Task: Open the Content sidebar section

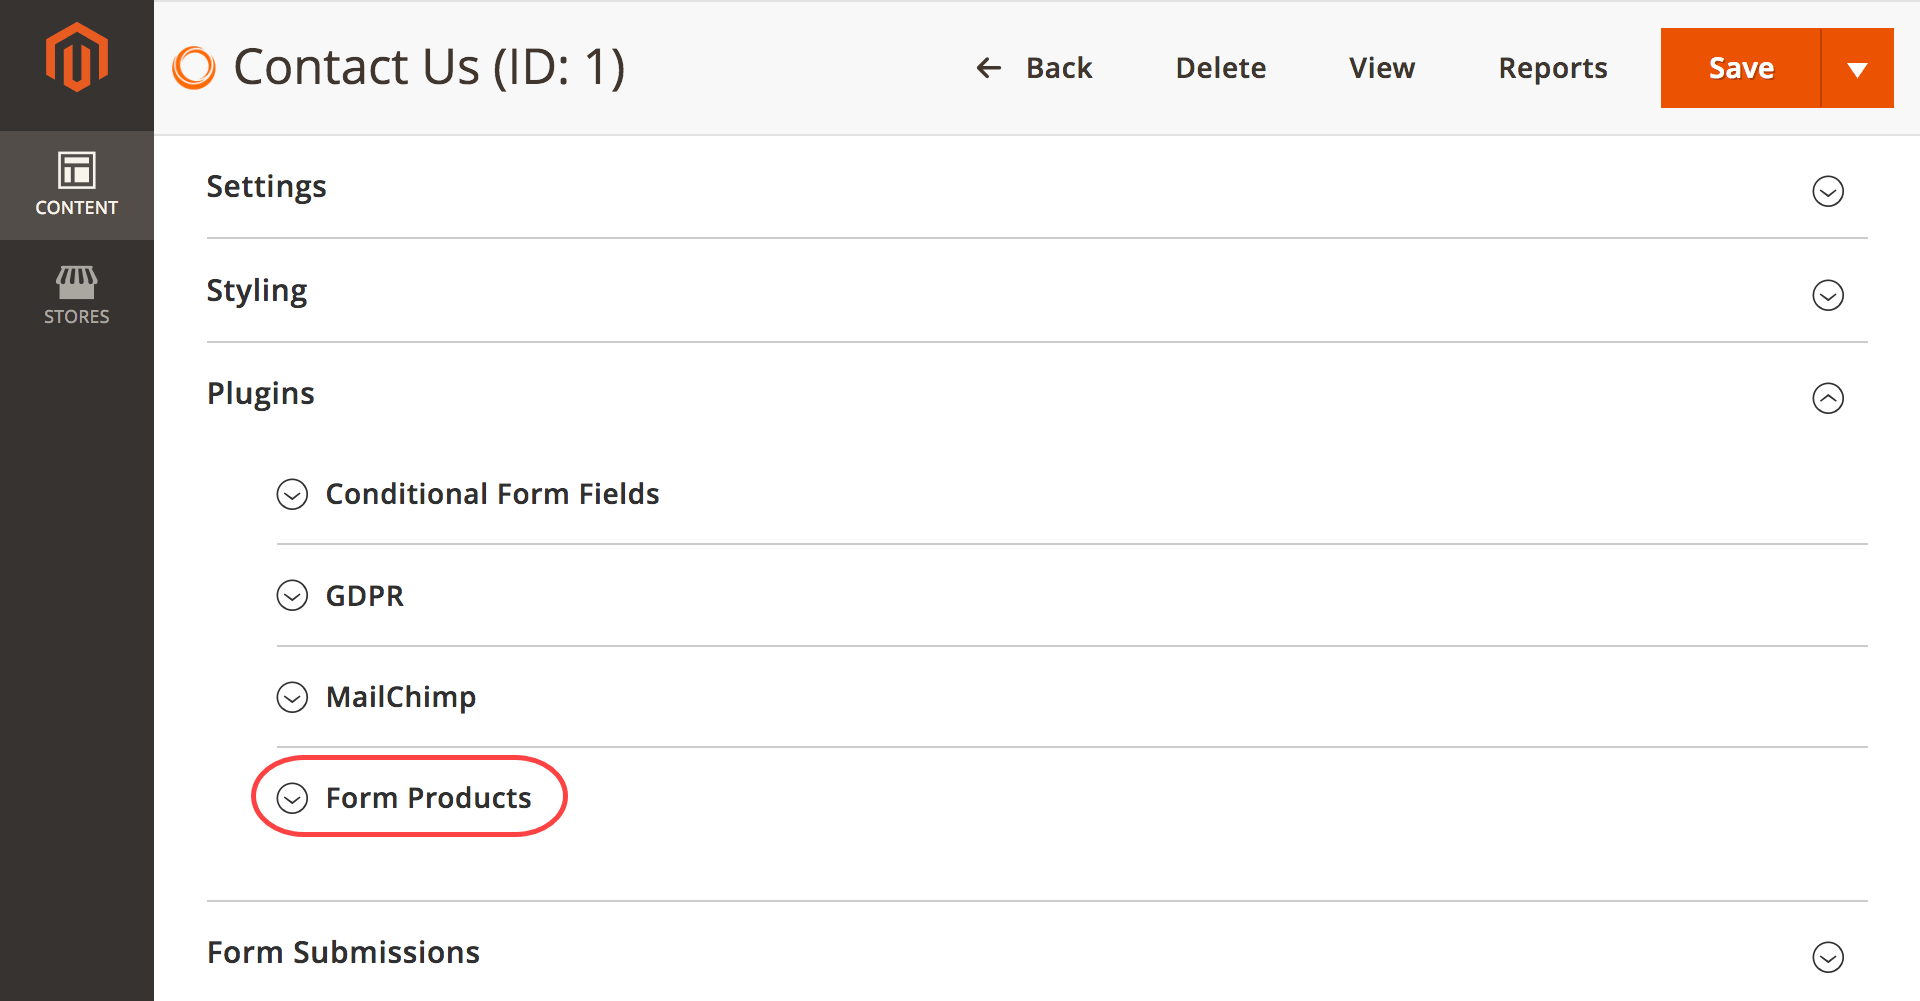Action: [76, 185]
